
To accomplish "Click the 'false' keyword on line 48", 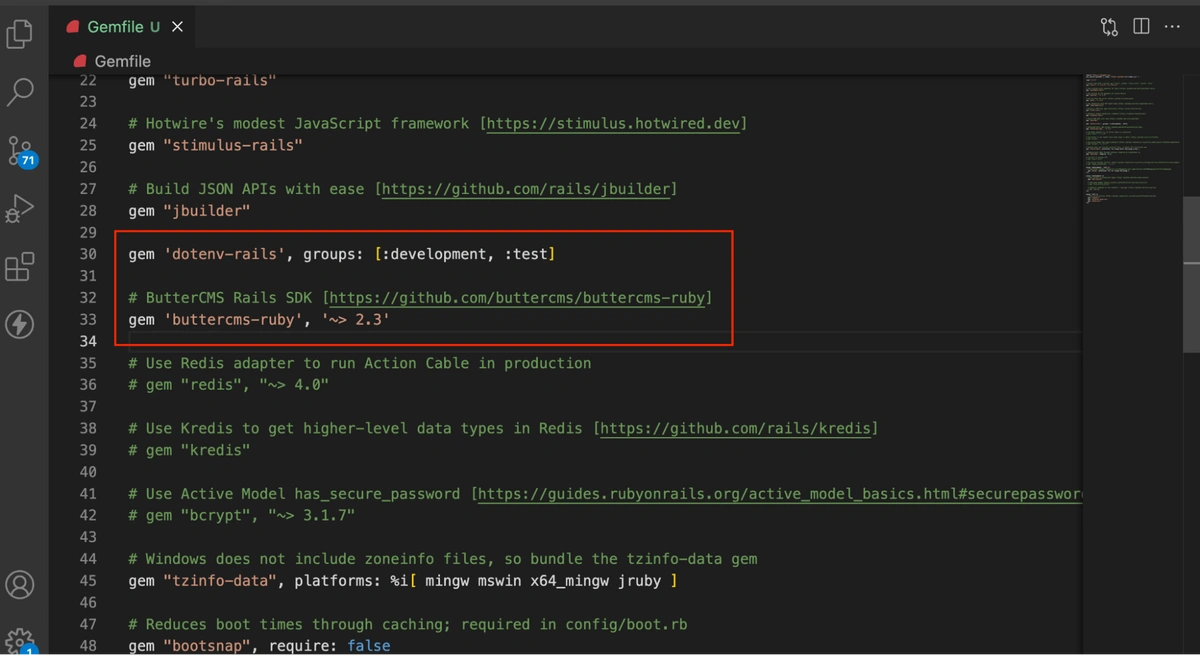I will click(x=369, y=646).
